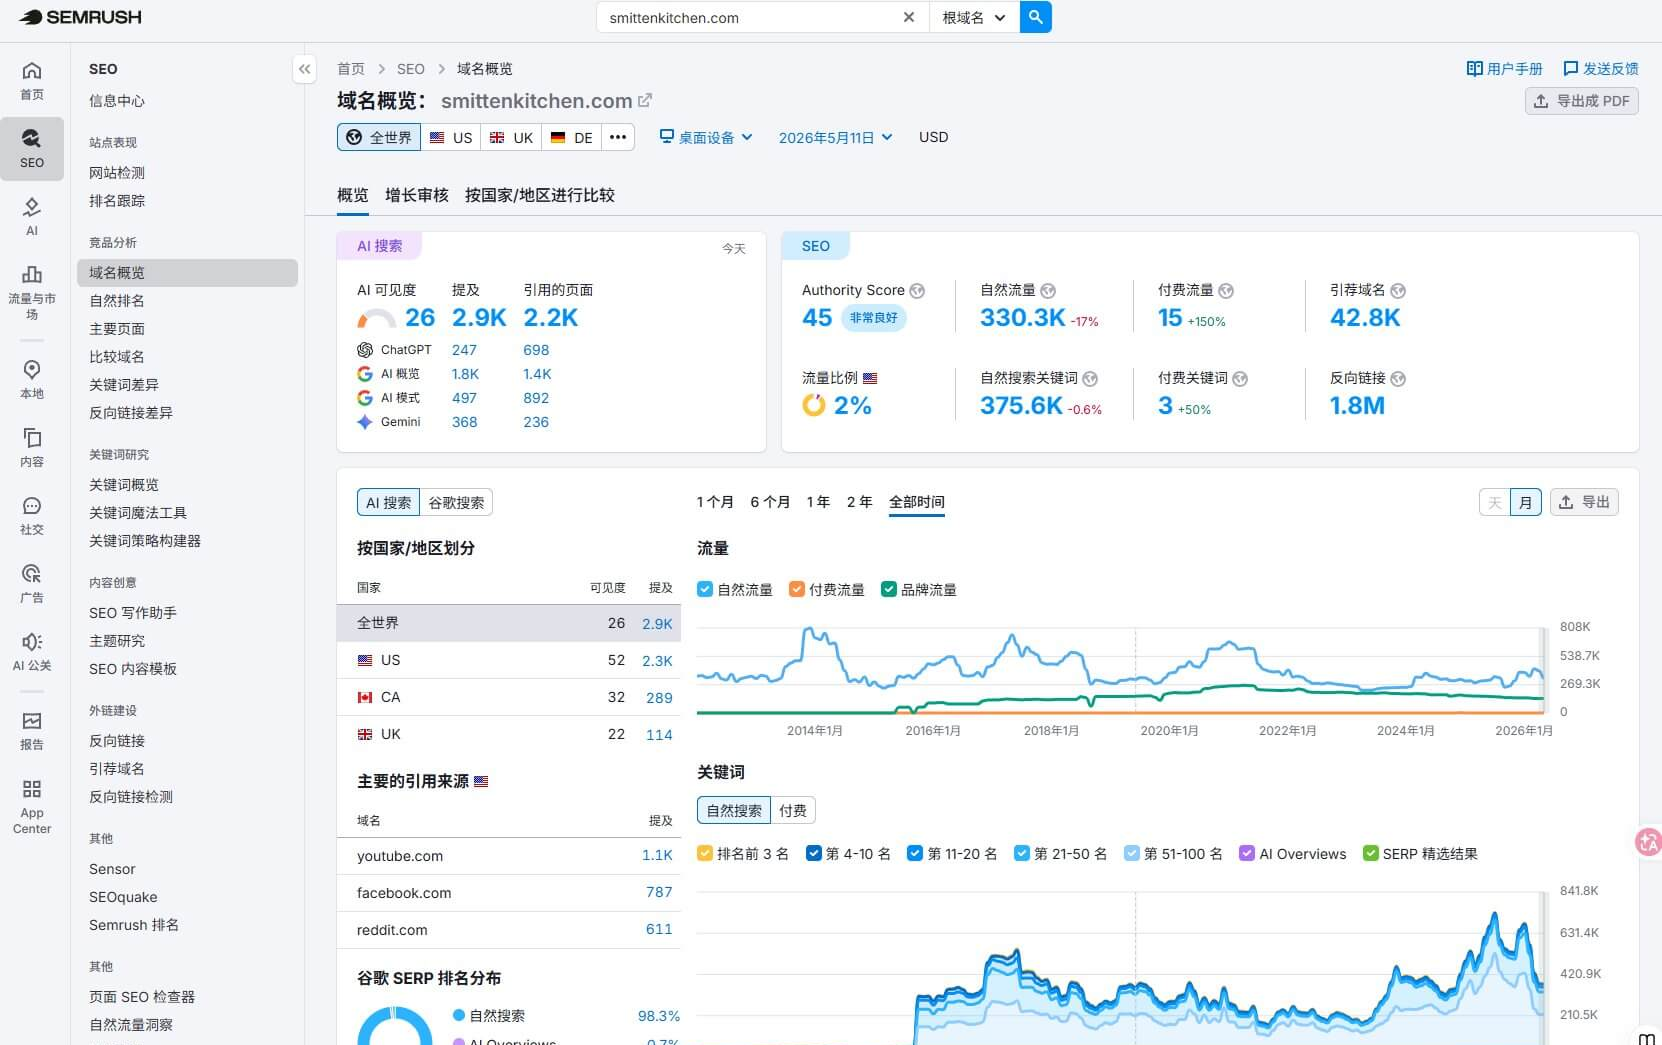The width and height of the screenshot is (1662, 1045).
Task: Open the 根域名 dropdown
Action: [974, 17]
